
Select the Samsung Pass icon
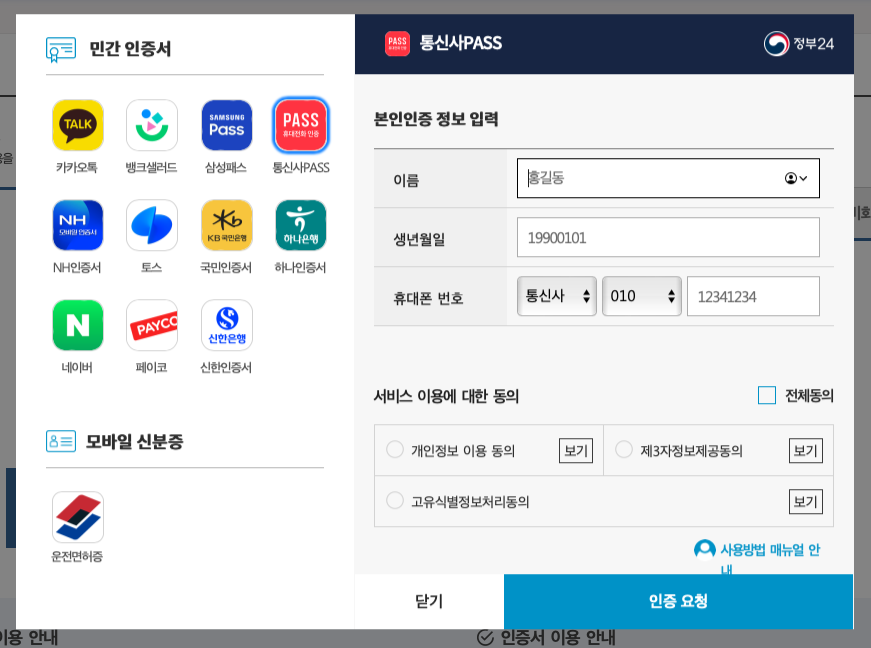tap(227, 125)
